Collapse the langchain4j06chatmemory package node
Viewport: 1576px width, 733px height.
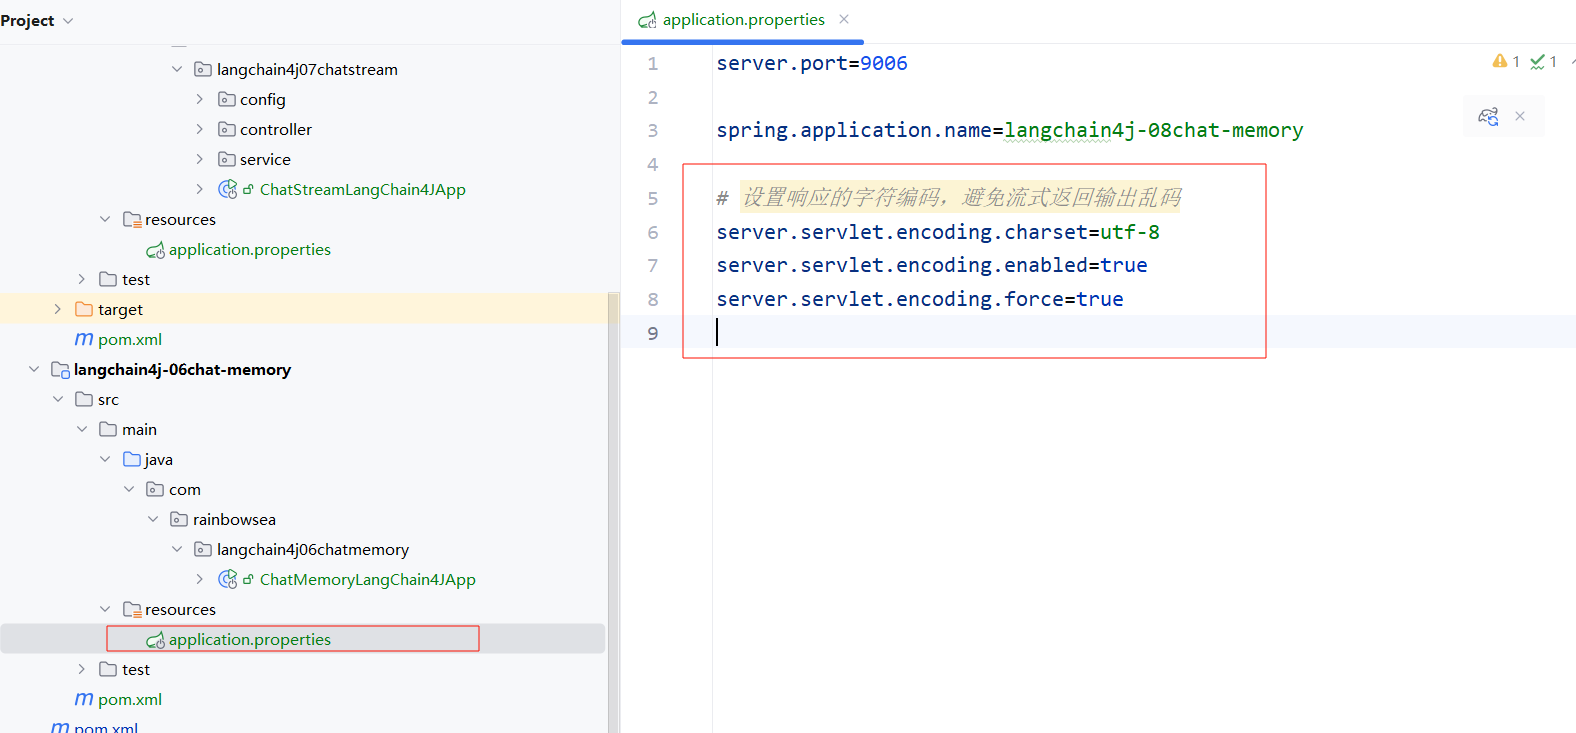point(177,549)
